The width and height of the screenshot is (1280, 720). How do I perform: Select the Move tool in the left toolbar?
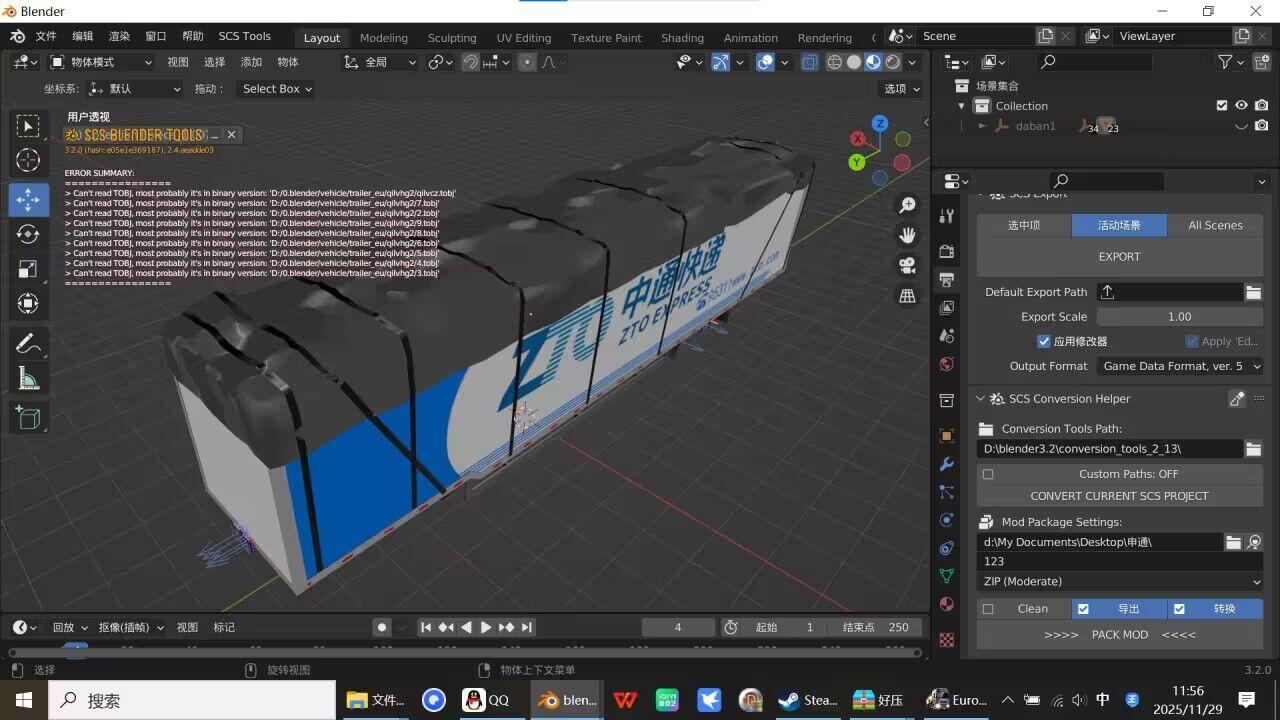pyautogui.click(x=28, y=199)
